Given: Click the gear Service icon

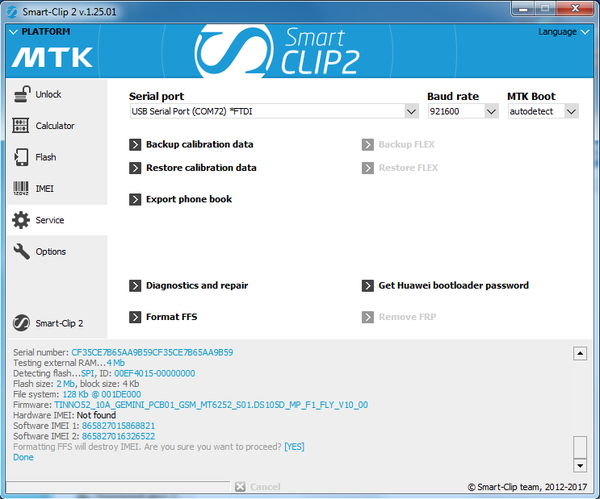Looking at the screenshot, I should pos(20,220).
